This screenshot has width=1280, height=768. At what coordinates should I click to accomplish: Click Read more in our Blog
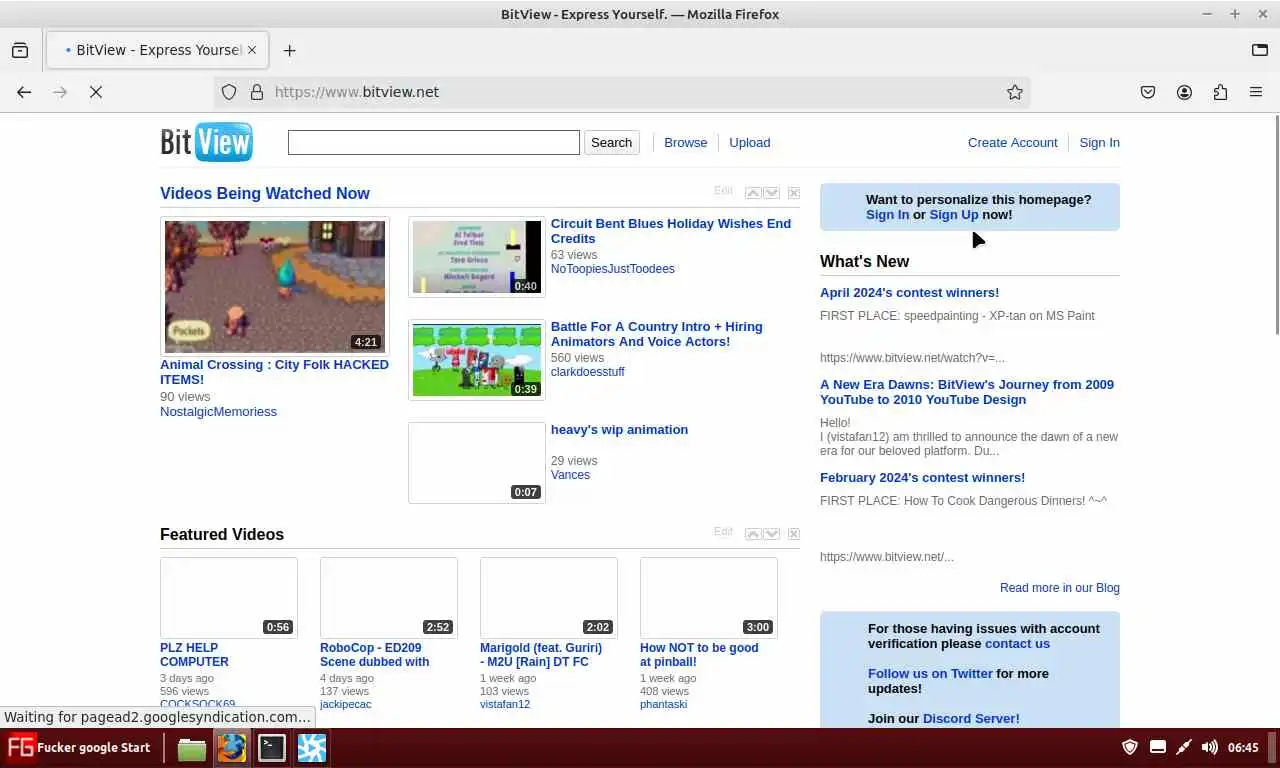click(x=1060, y=588)
